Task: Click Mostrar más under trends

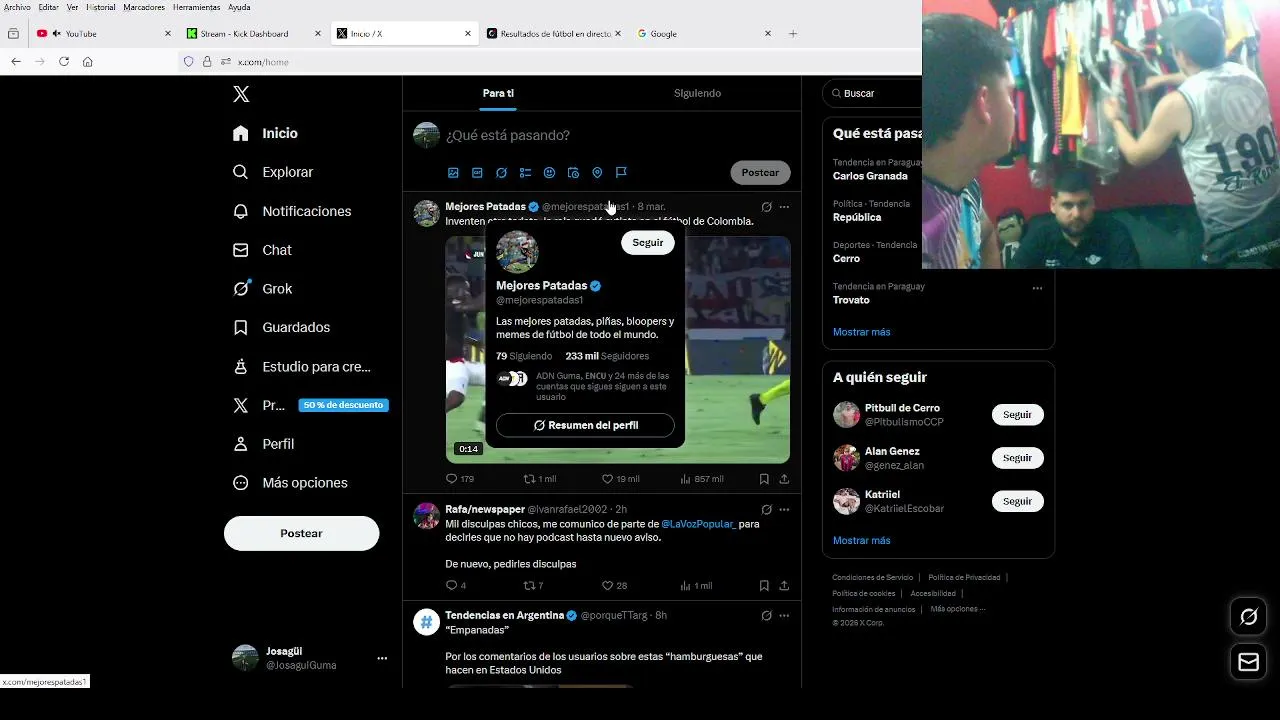Action: [861, 332]
